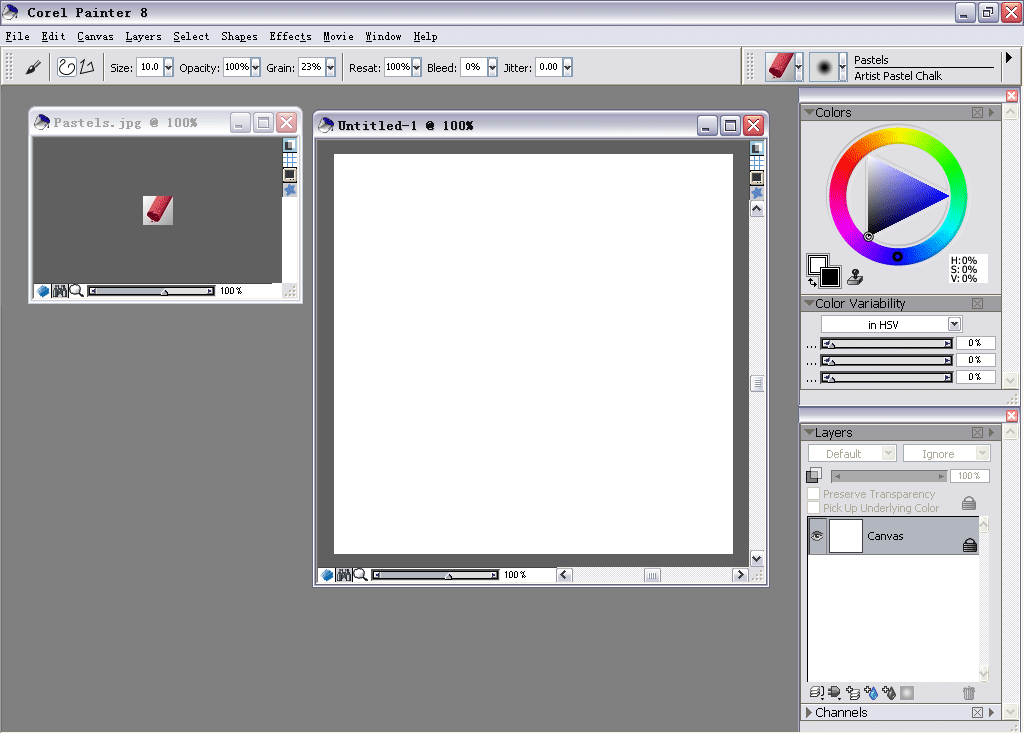Enable the Pick Up Underlying Color checkbox

click(x=814, y=507)
